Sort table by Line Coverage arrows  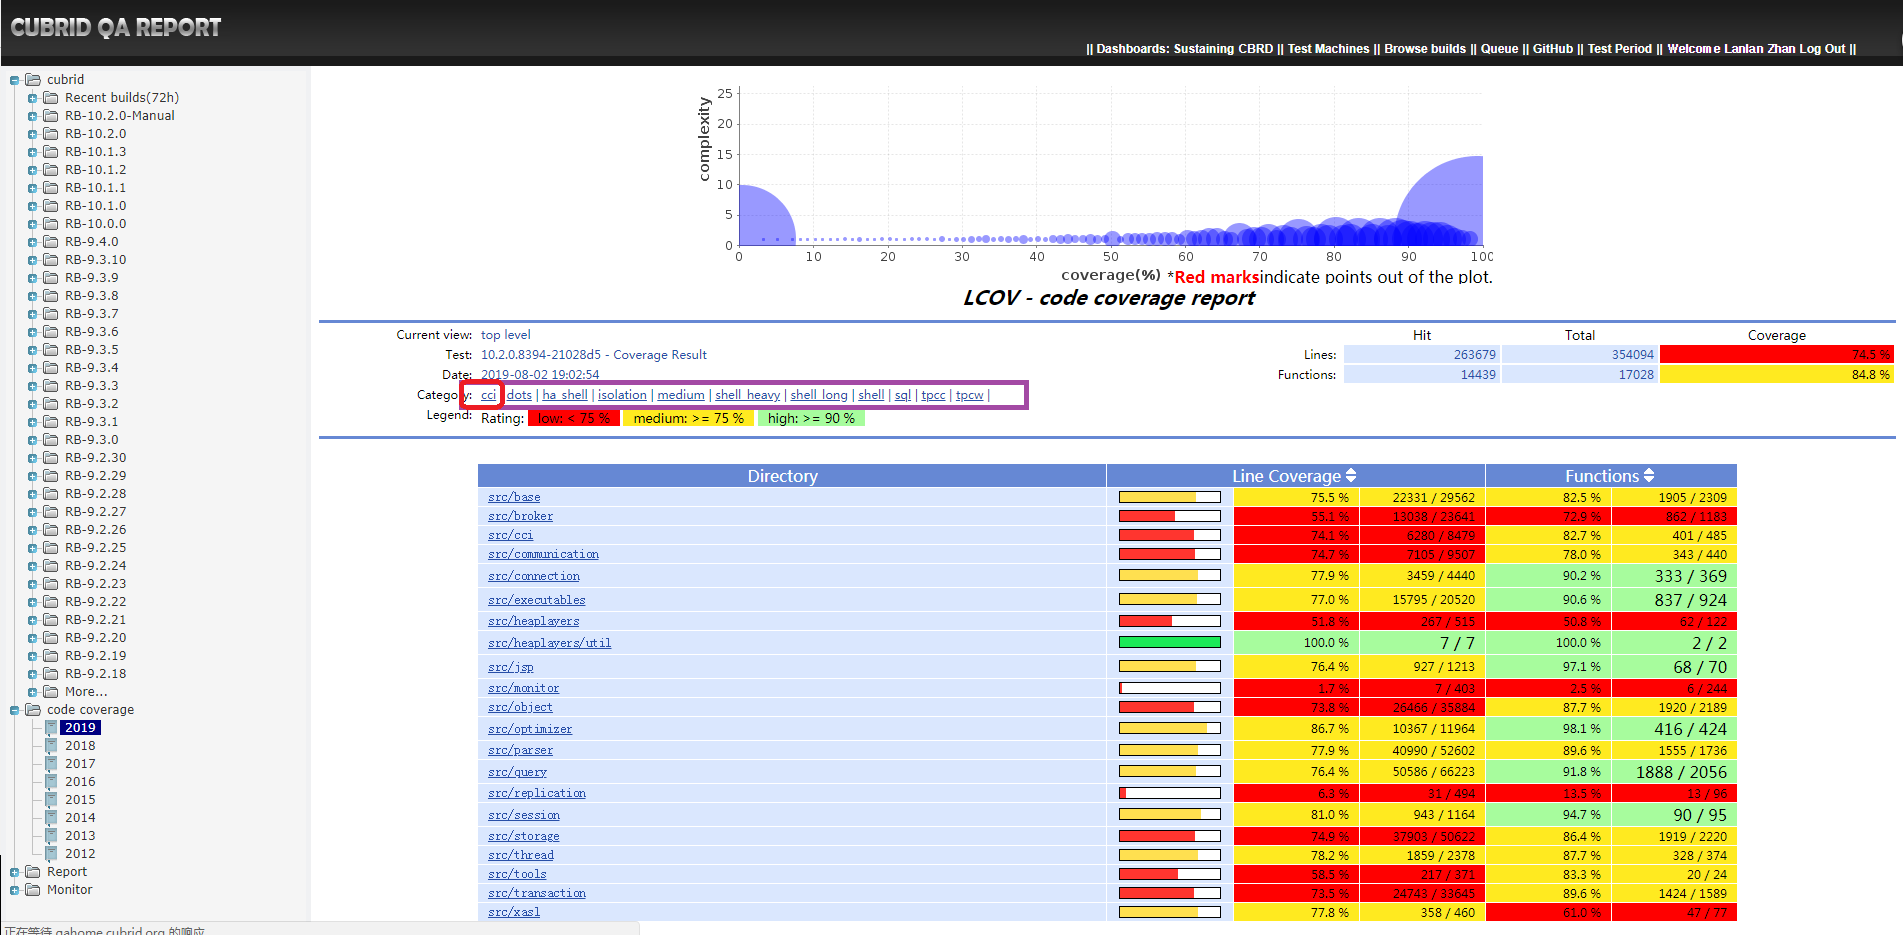(1351, 476)
